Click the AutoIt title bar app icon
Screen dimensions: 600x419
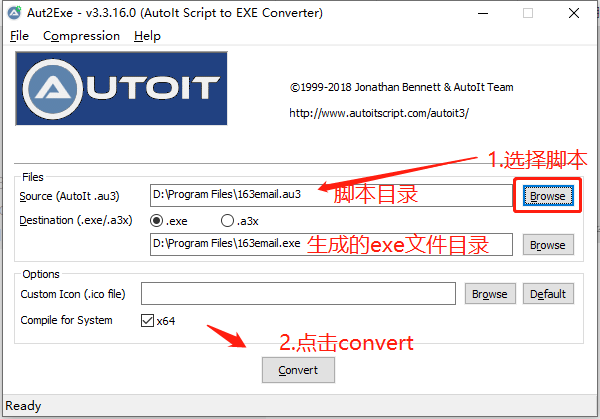point(15,13)
